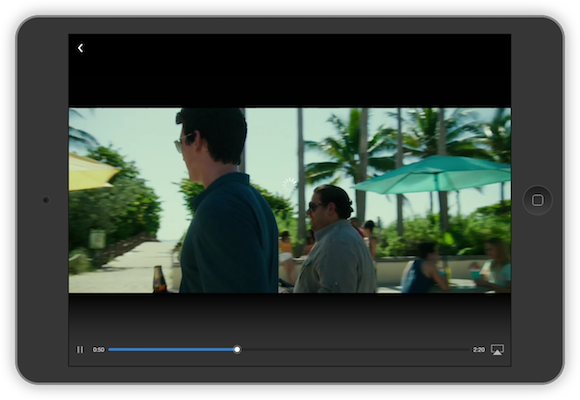Jump ahead on the unplayed timeline track
The image size is (580, 400).
[355, 350]
